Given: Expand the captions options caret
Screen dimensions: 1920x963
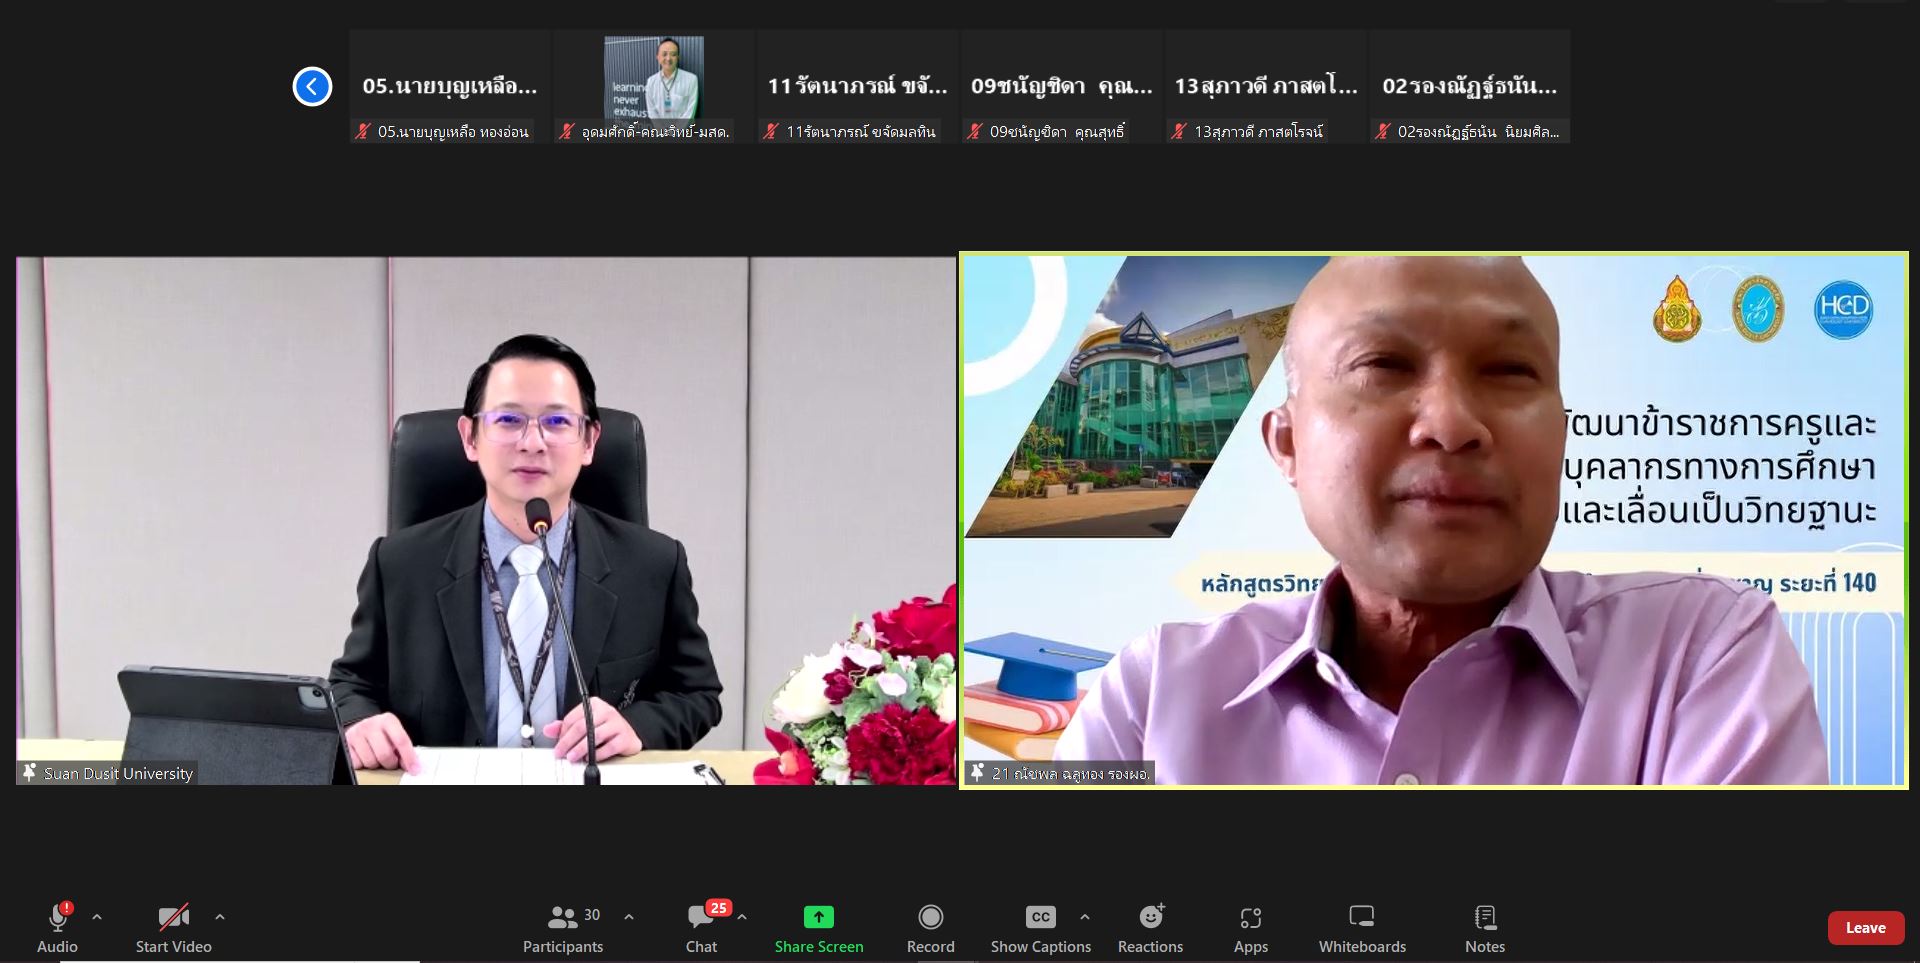Looking at the screenshot, I should (1085, 916).
